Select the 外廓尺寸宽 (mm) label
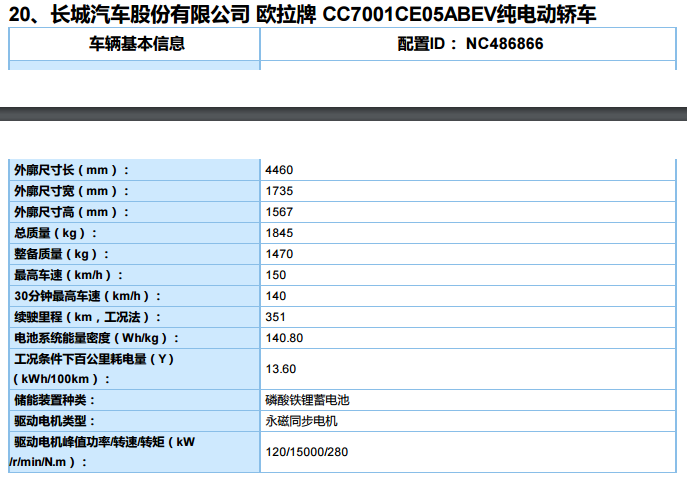 [x=72, y=191]
